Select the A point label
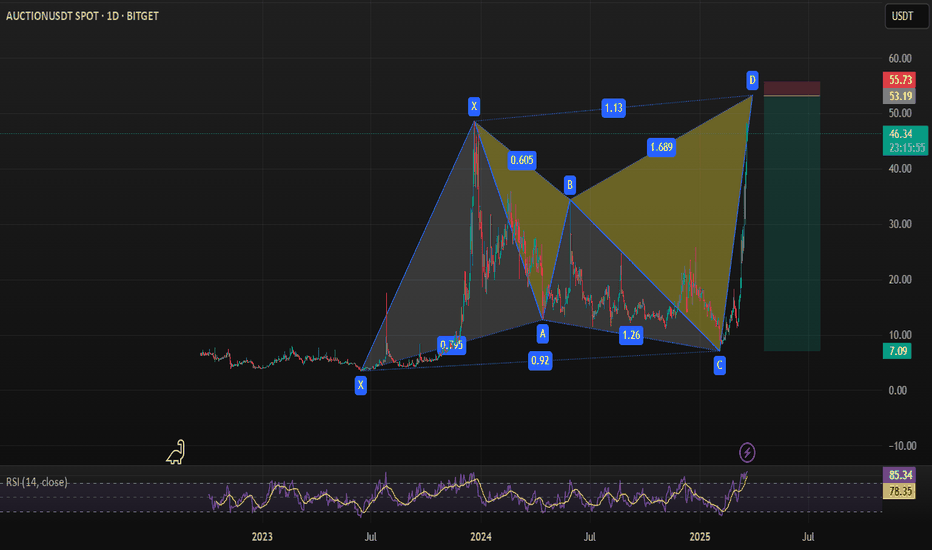This screenshot has height=550, width=932. pos(542,334)
